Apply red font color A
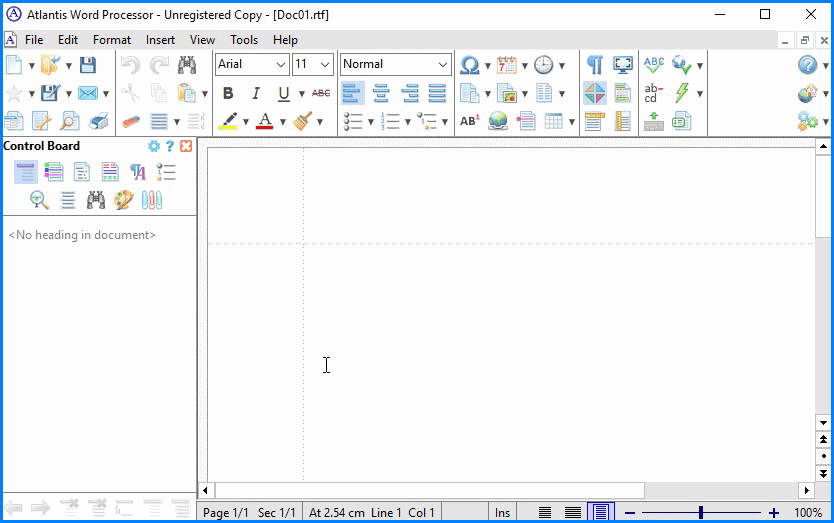834x523 pixels. point(264,121)
